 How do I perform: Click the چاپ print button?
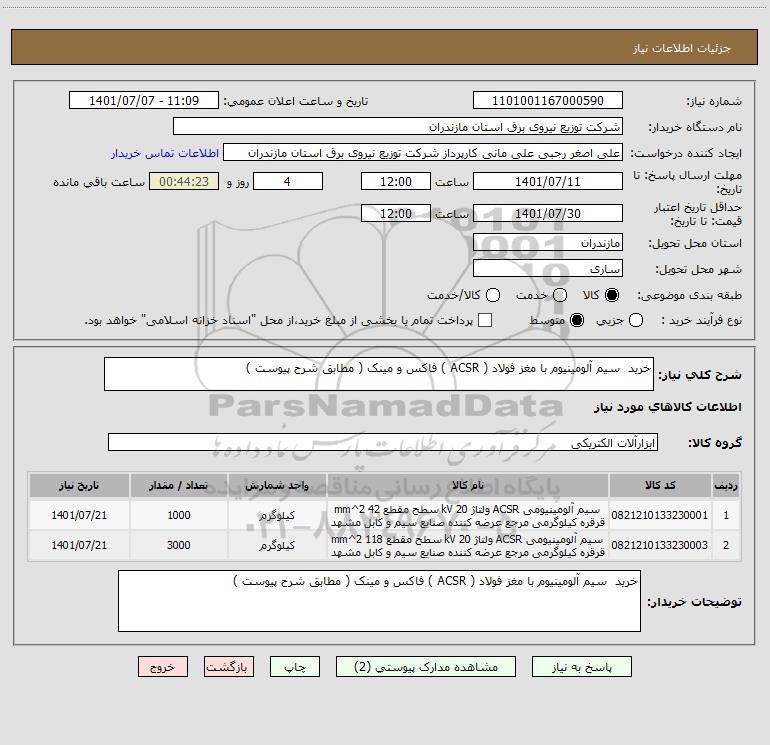click(295, 667)
